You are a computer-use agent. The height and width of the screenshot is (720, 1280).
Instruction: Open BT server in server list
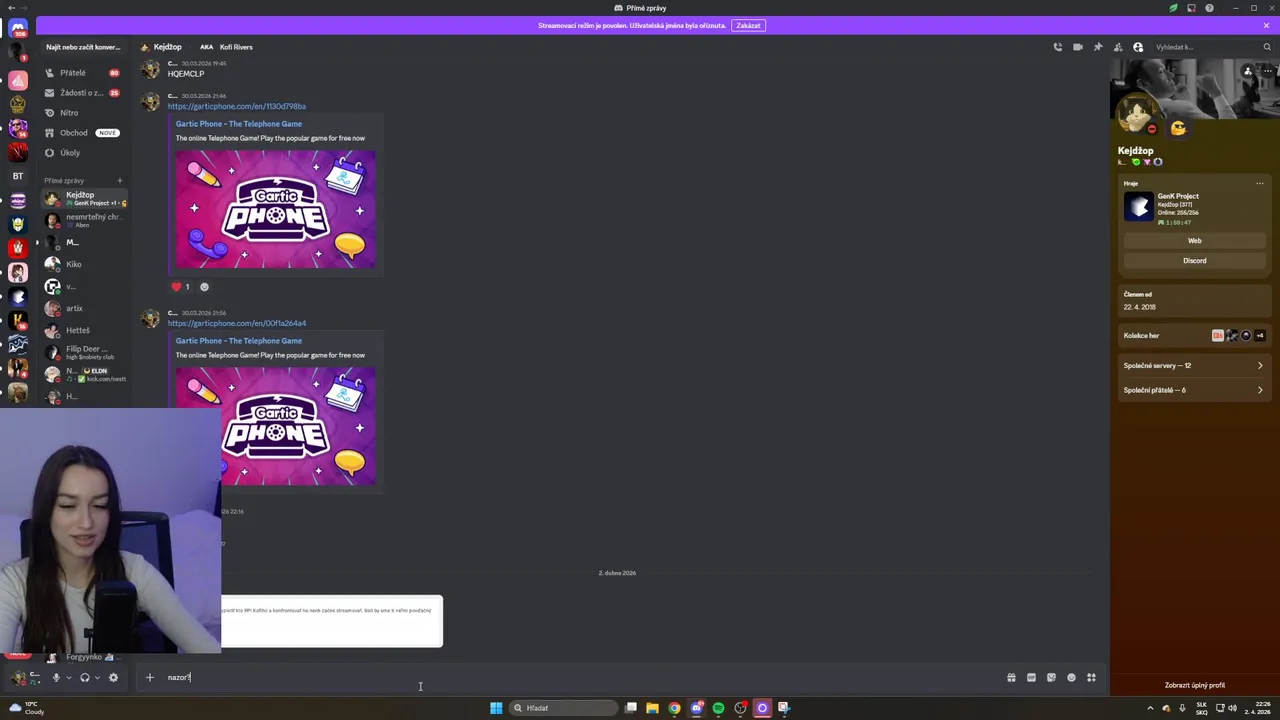click(x=18, y=176)
